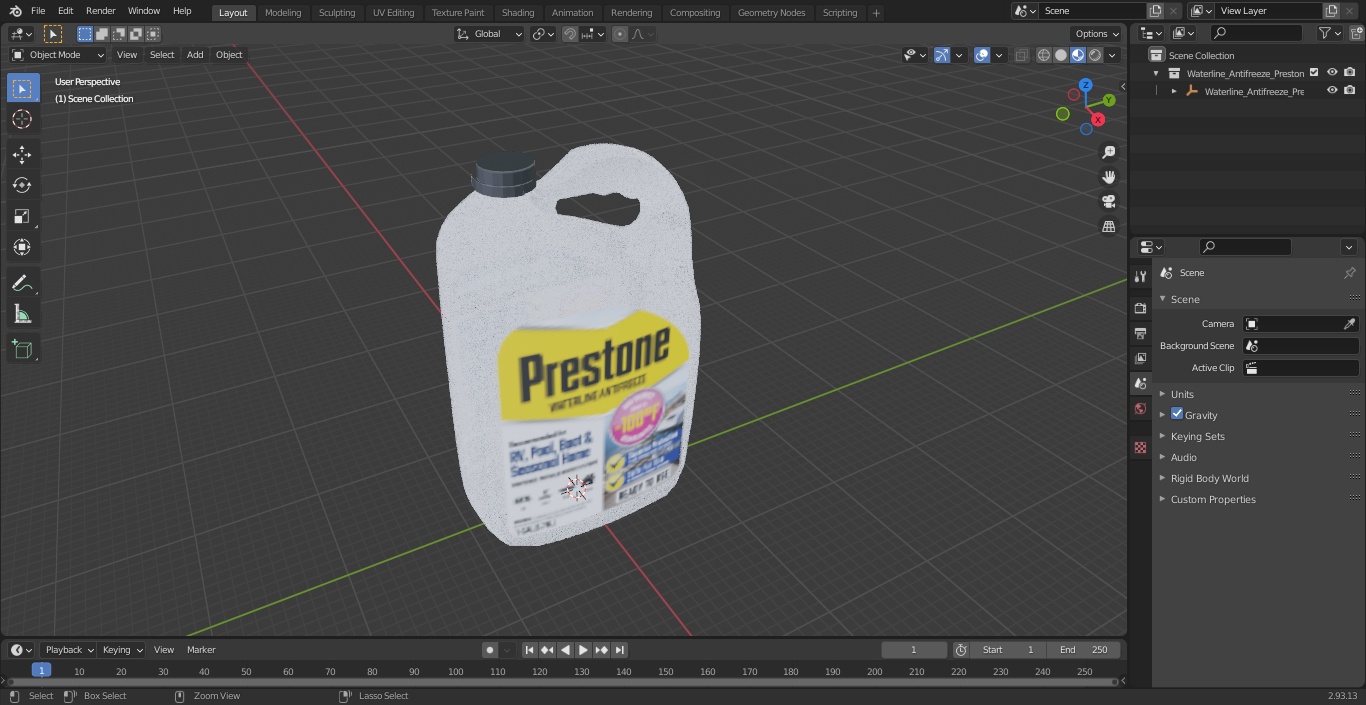1366x705 pixels.
Task: Open the outliner filter dropdown
Action: click(1329, 33)
